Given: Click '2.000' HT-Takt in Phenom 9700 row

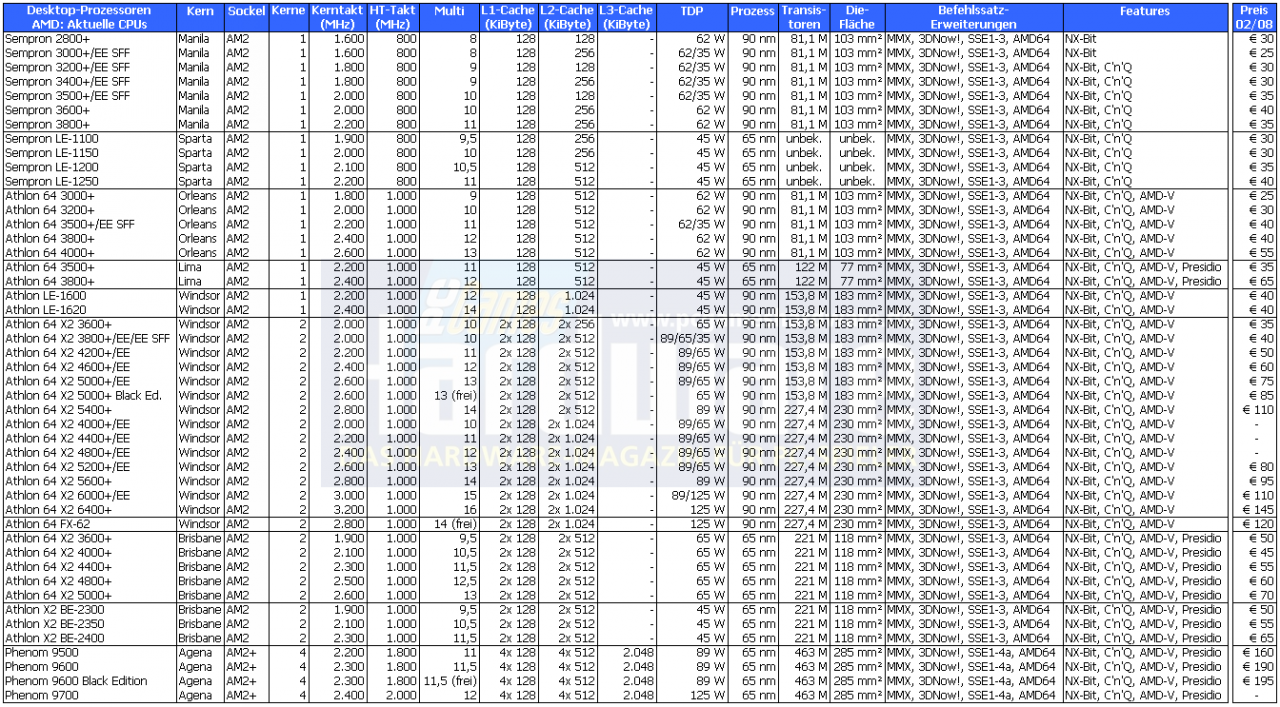Looking at the screenshot, I should [402, 695].
